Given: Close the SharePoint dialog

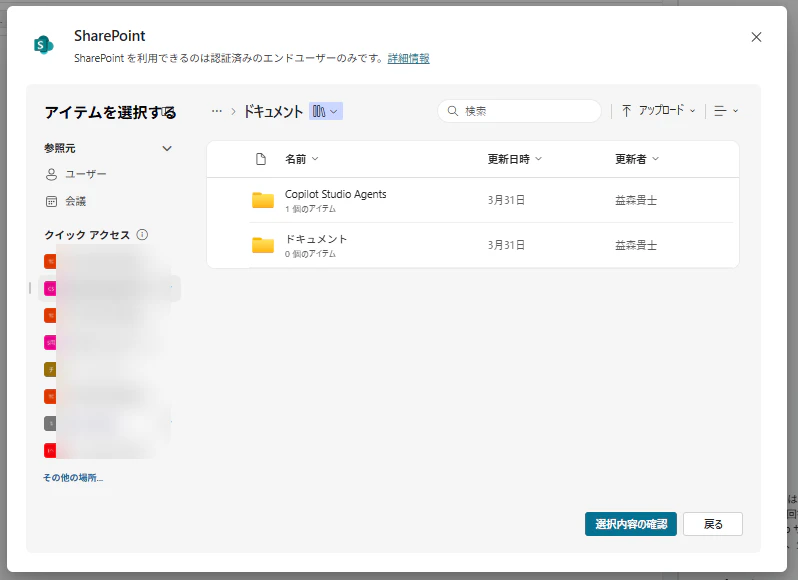Looking at the screenshot, I should [x=756, y=37].
